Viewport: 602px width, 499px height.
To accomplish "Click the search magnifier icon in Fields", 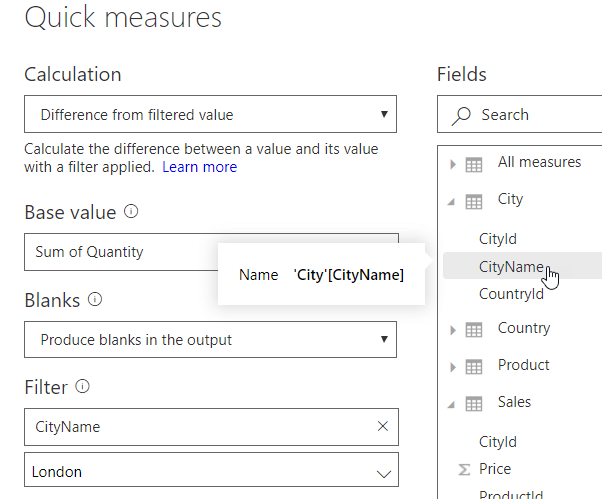I will click(461, 115).
